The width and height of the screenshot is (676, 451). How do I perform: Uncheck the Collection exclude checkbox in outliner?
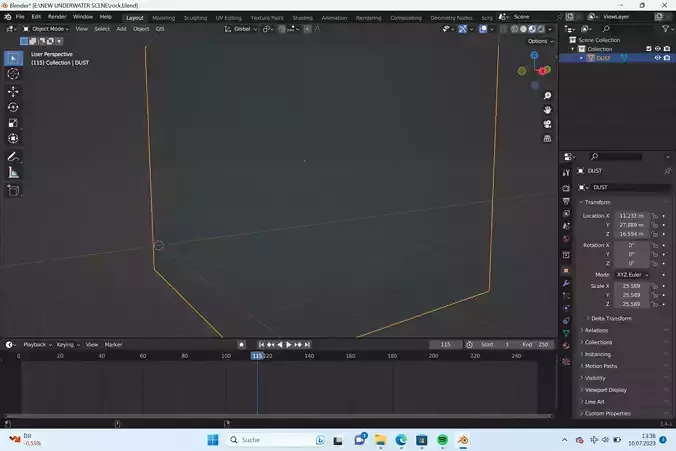click(x=649, y=49)
